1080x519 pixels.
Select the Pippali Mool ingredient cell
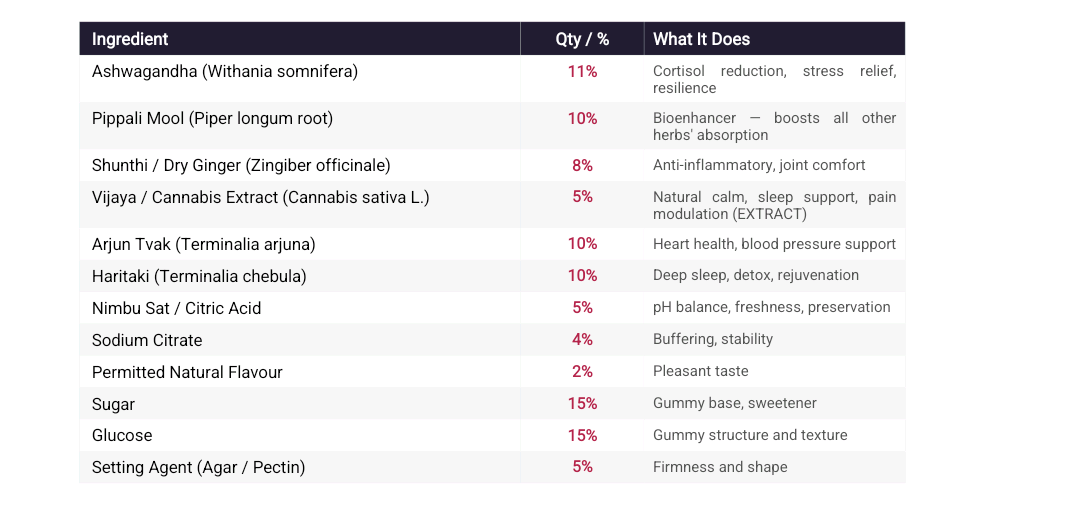click(x=300, y=125)
